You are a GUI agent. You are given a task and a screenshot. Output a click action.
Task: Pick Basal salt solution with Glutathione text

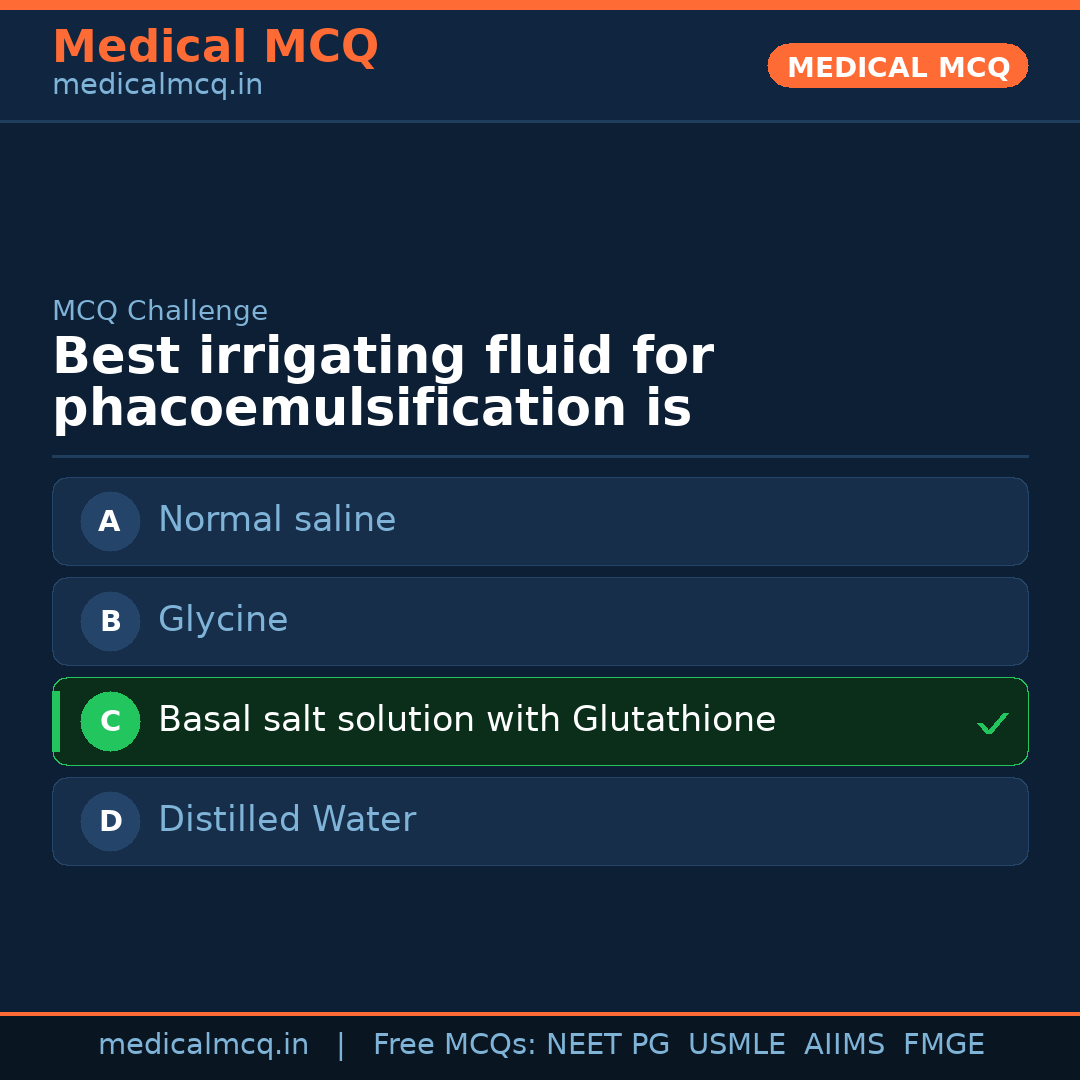point(467,720)
